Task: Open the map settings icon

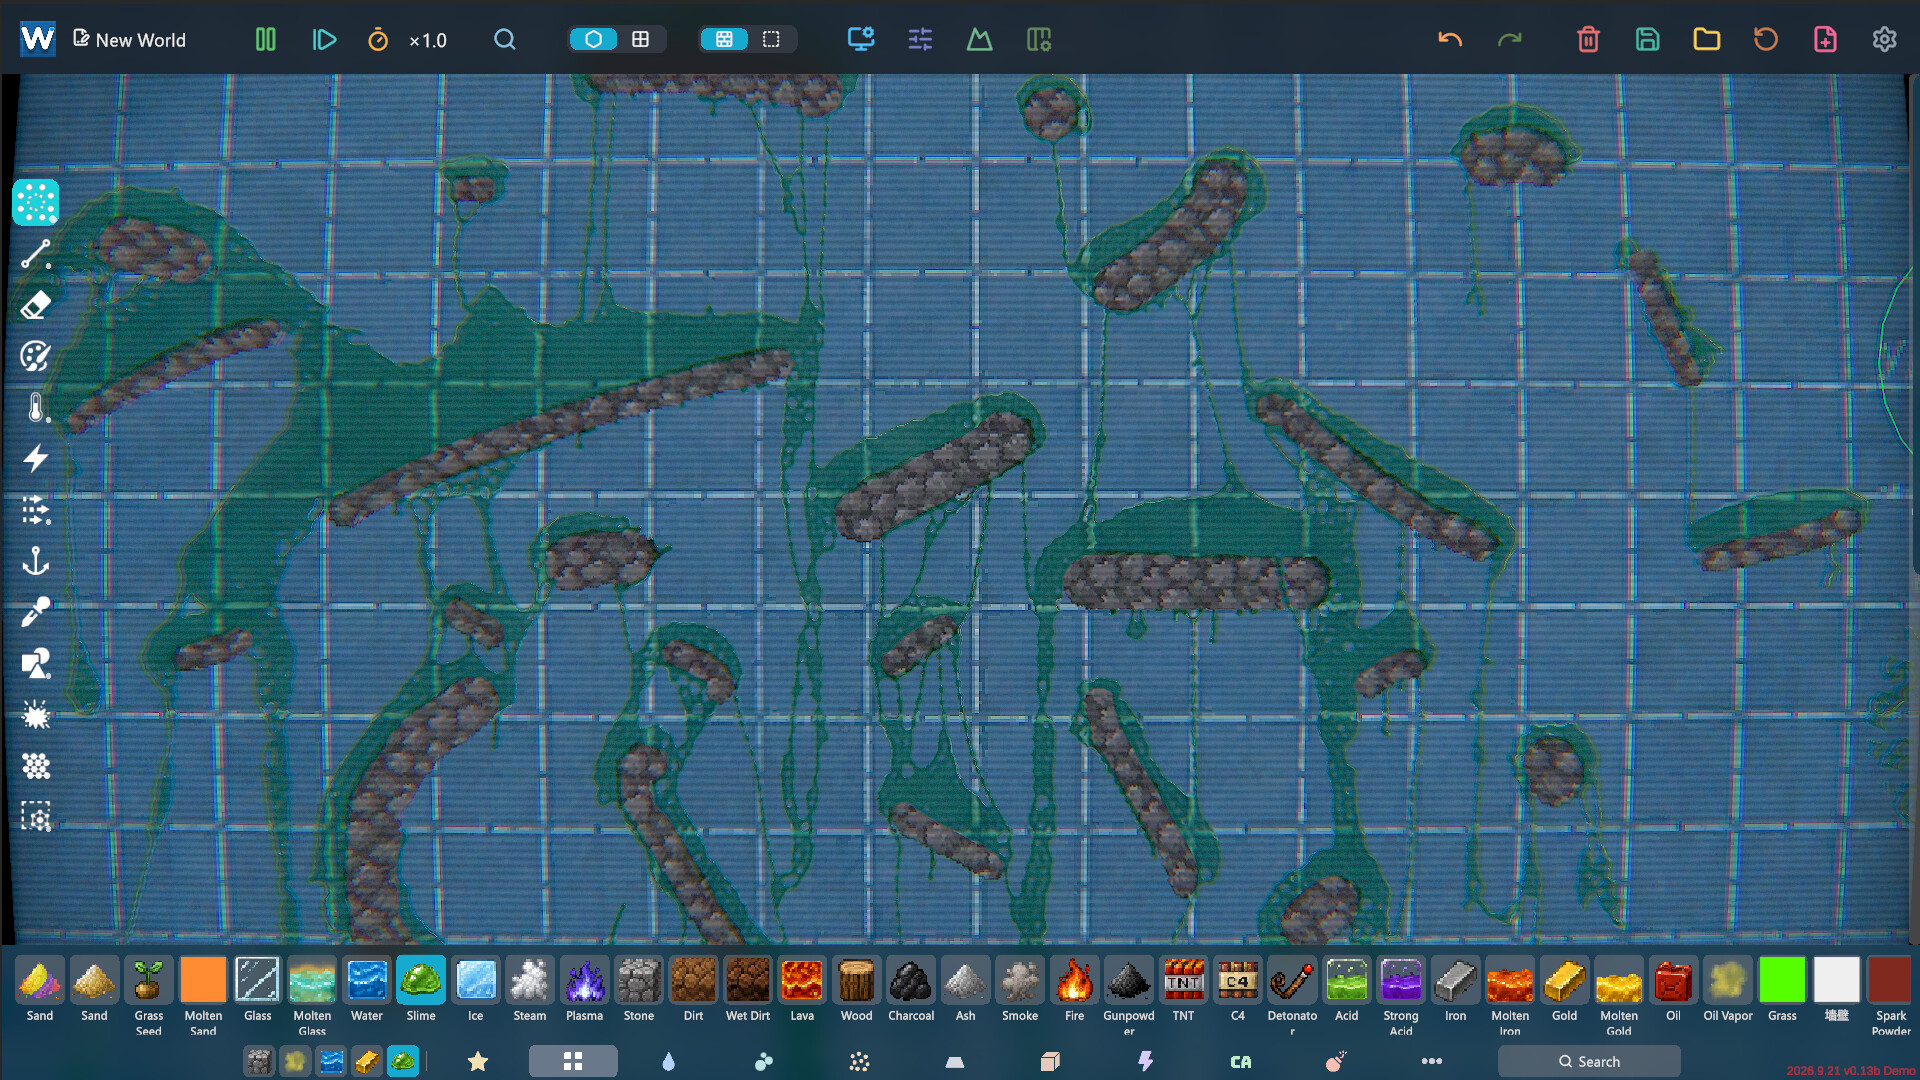Action: 1039,40
